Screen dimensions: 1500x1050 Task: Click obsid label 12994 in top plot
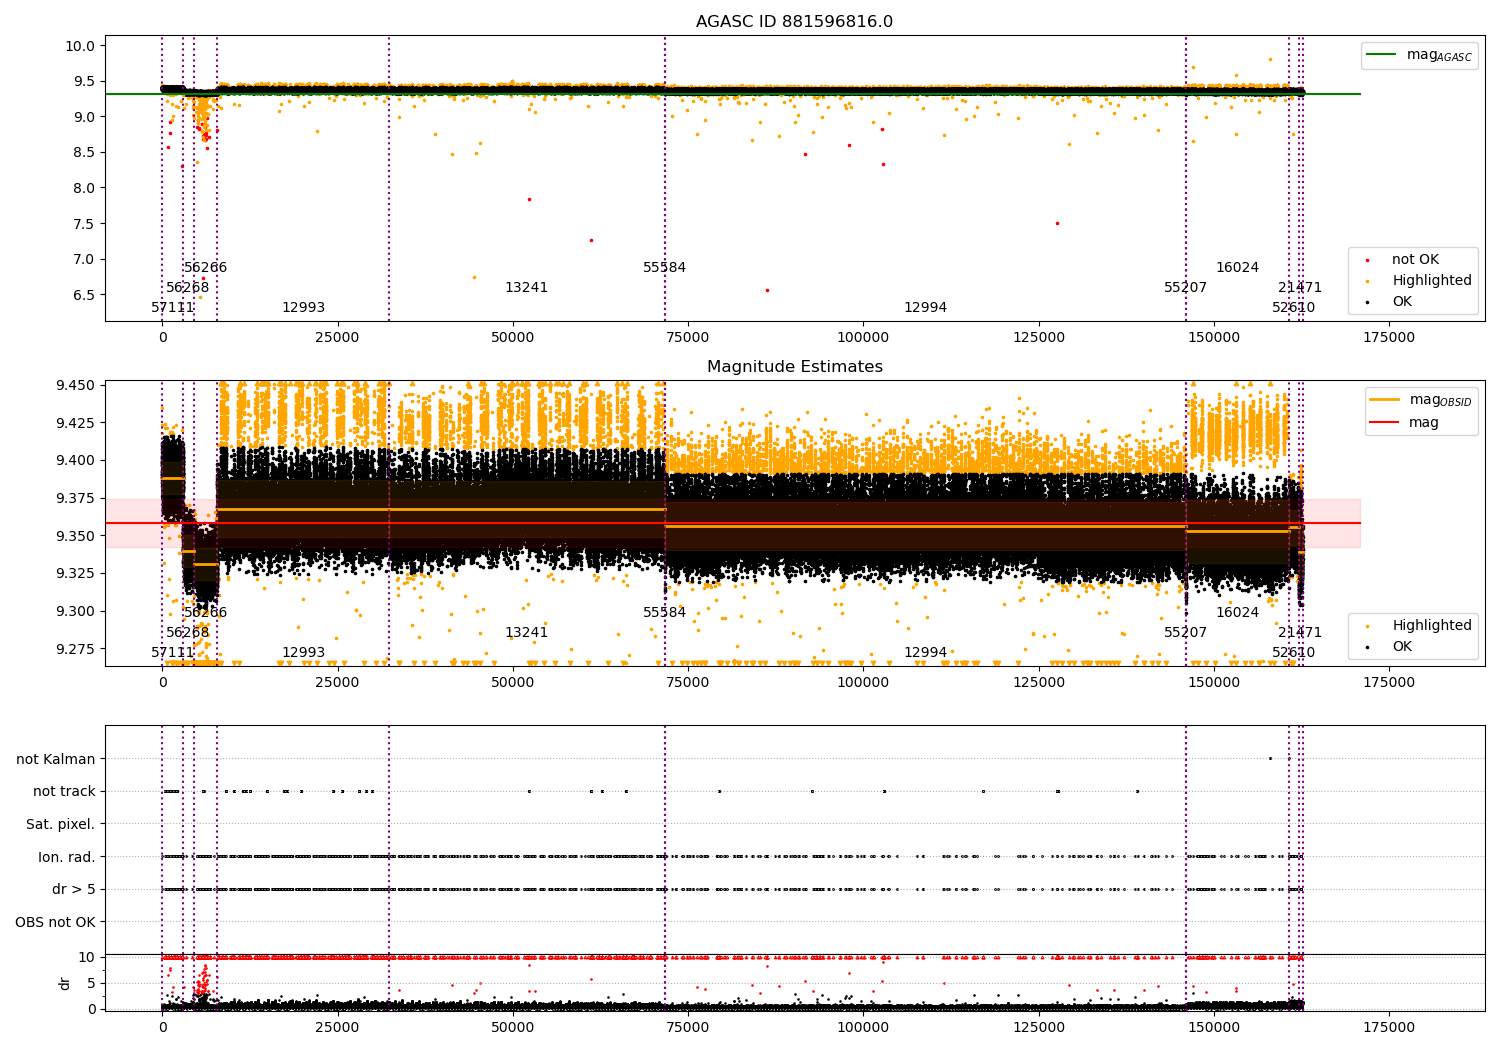click(x=925, y=308)
